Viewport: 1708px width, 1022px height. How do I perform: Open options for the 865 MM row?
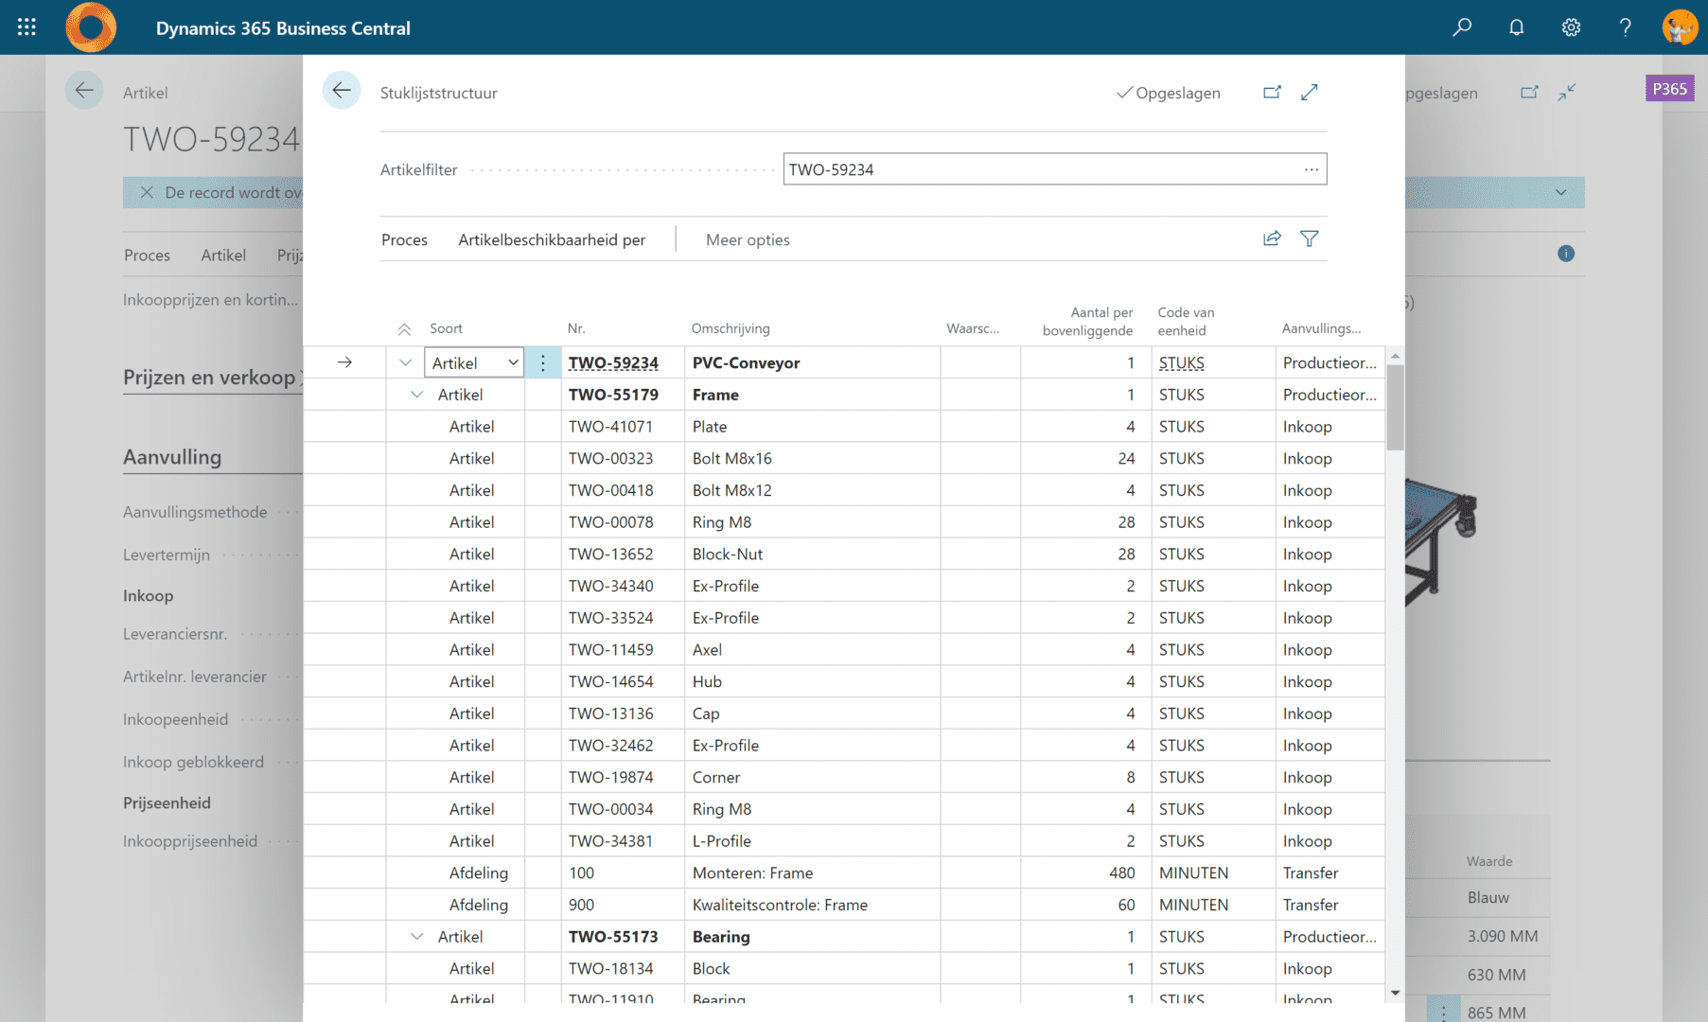1443,1012
